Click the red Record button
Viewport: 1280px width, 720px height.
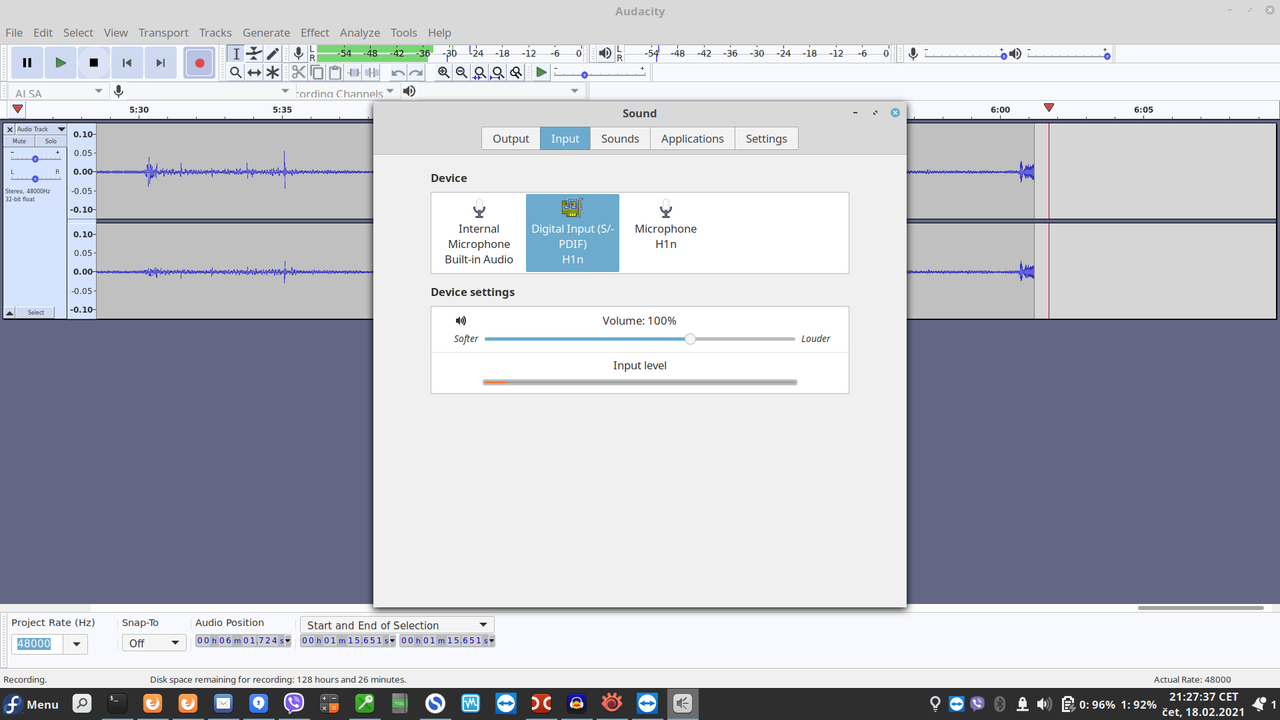pos(199,63)
